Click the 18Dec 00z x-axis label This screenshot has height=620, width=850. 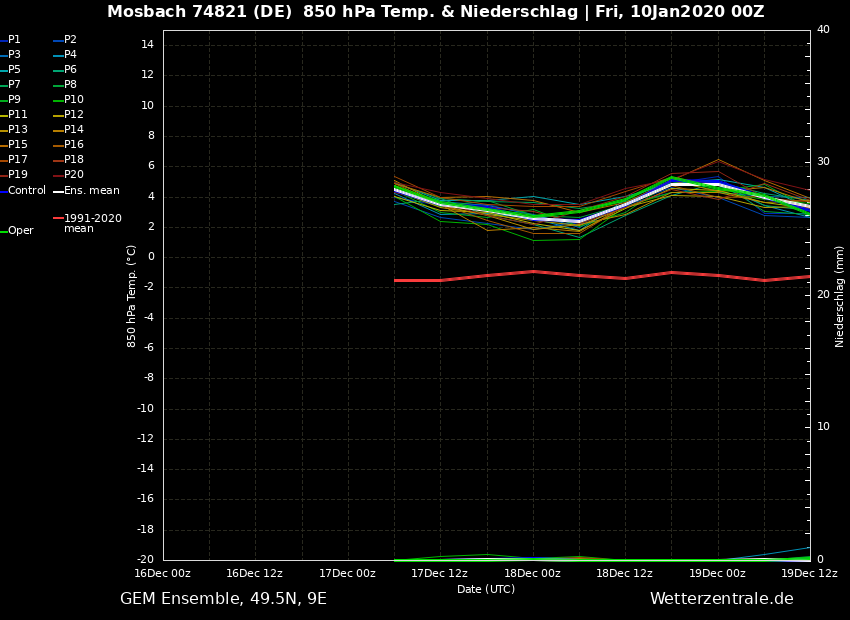(x=532, y=573)
